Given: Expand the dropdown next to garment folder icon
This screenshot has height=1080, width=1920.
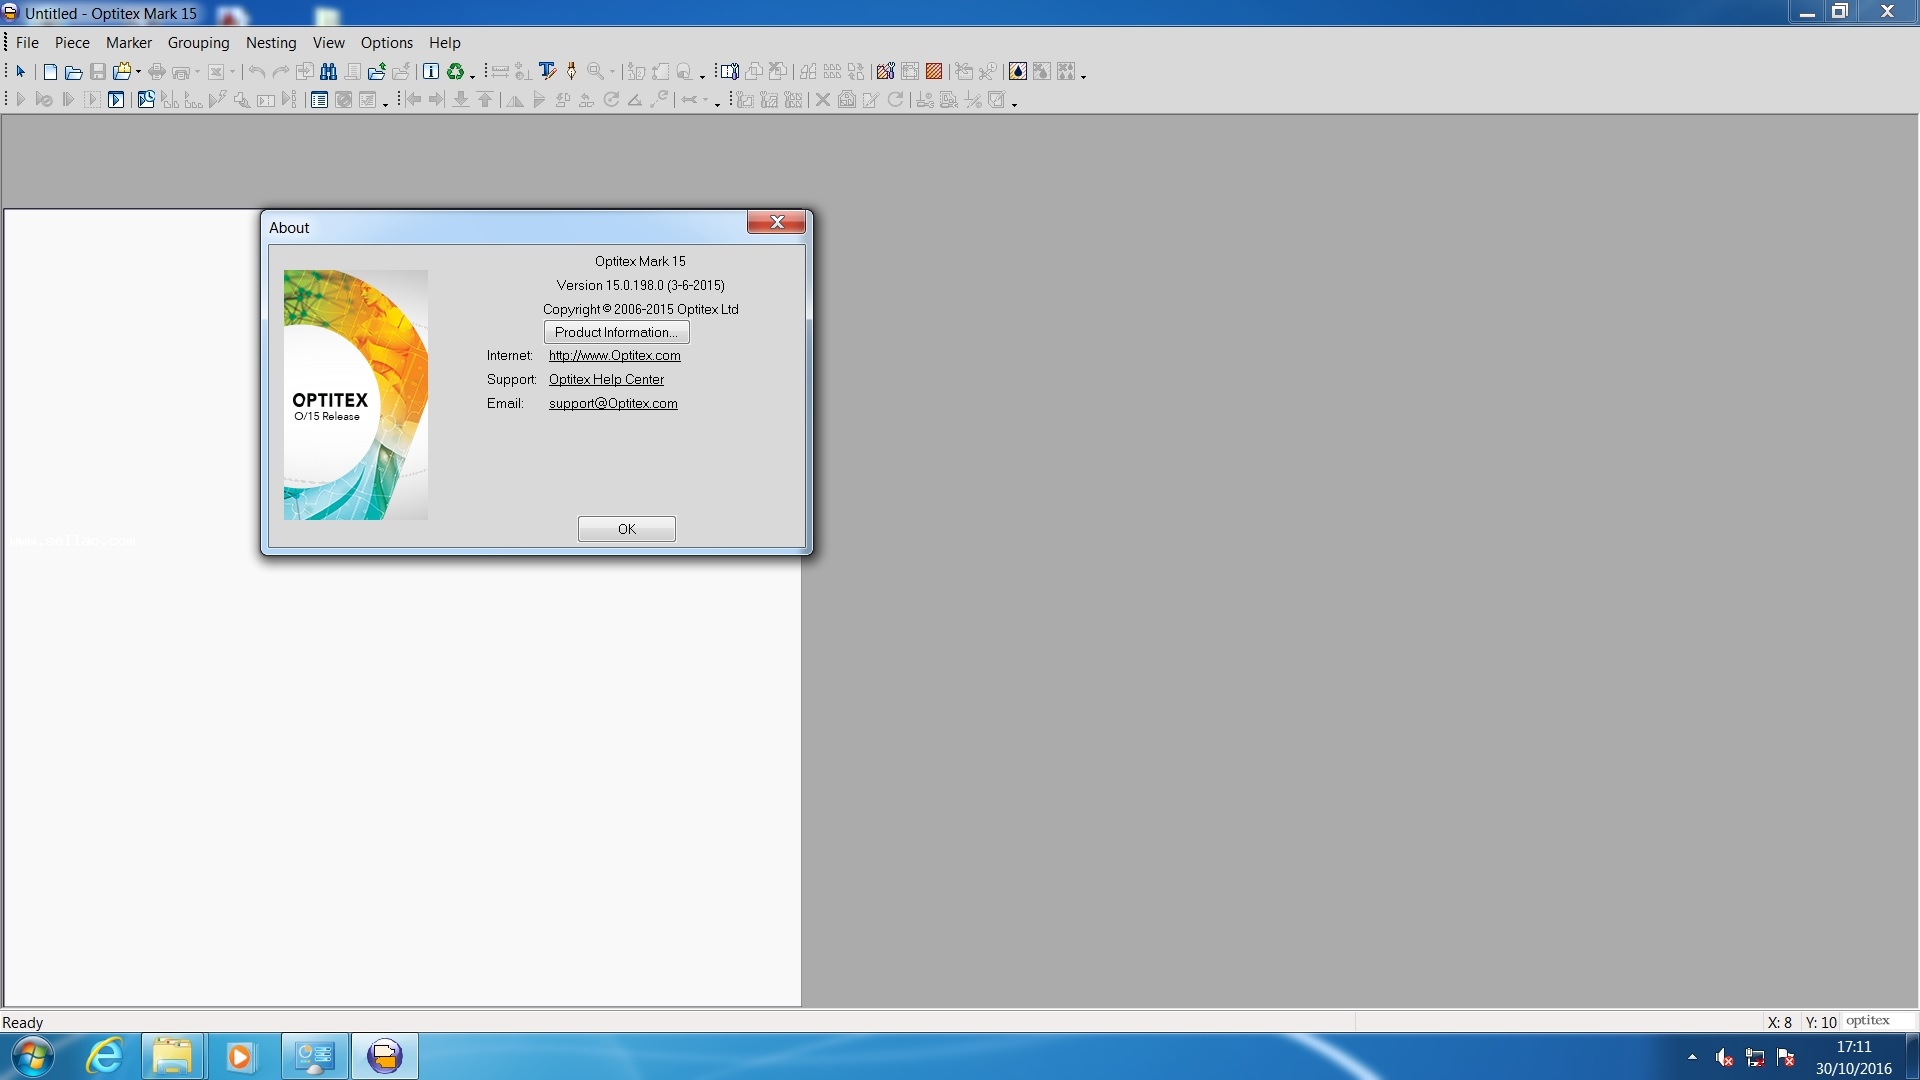Looking at the screenshot, I should (x=138, y=72).
